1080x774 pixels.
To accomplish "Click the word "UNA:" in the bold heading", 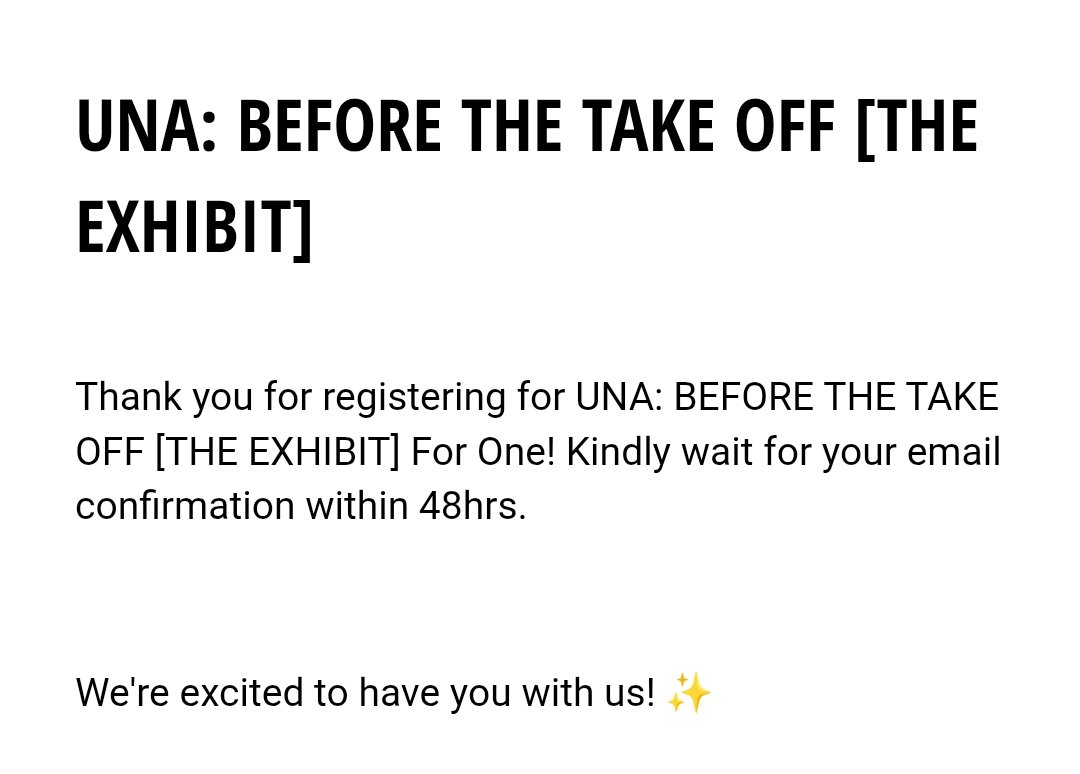I will pos(146,128).
